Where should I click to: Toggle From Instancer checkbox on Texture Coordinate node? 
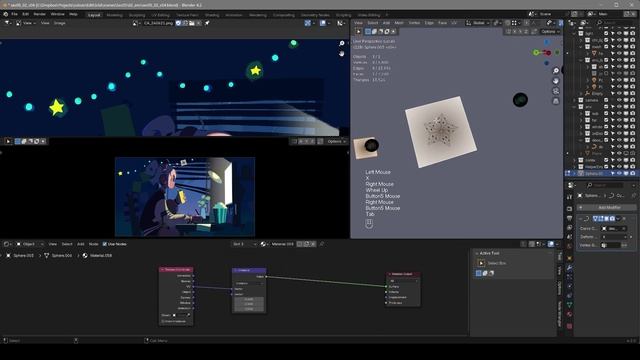[163, 322]
